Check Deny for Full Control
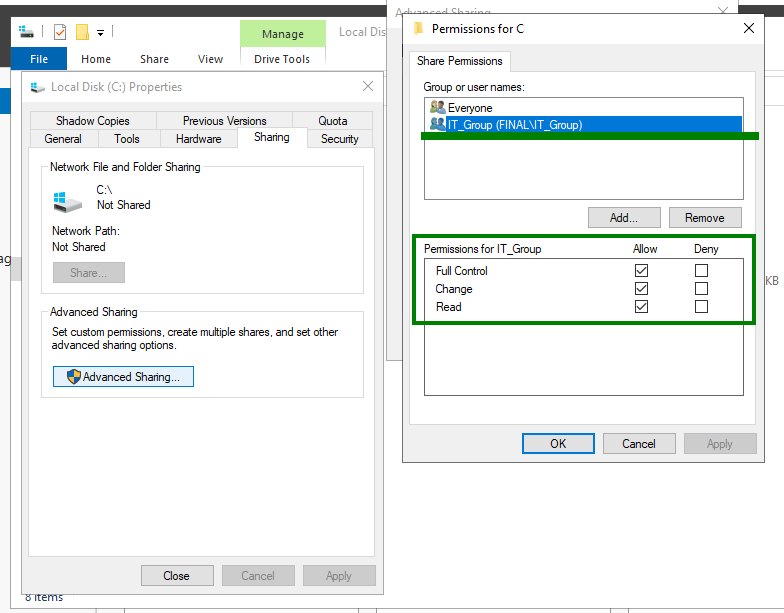 pos(702,270)
